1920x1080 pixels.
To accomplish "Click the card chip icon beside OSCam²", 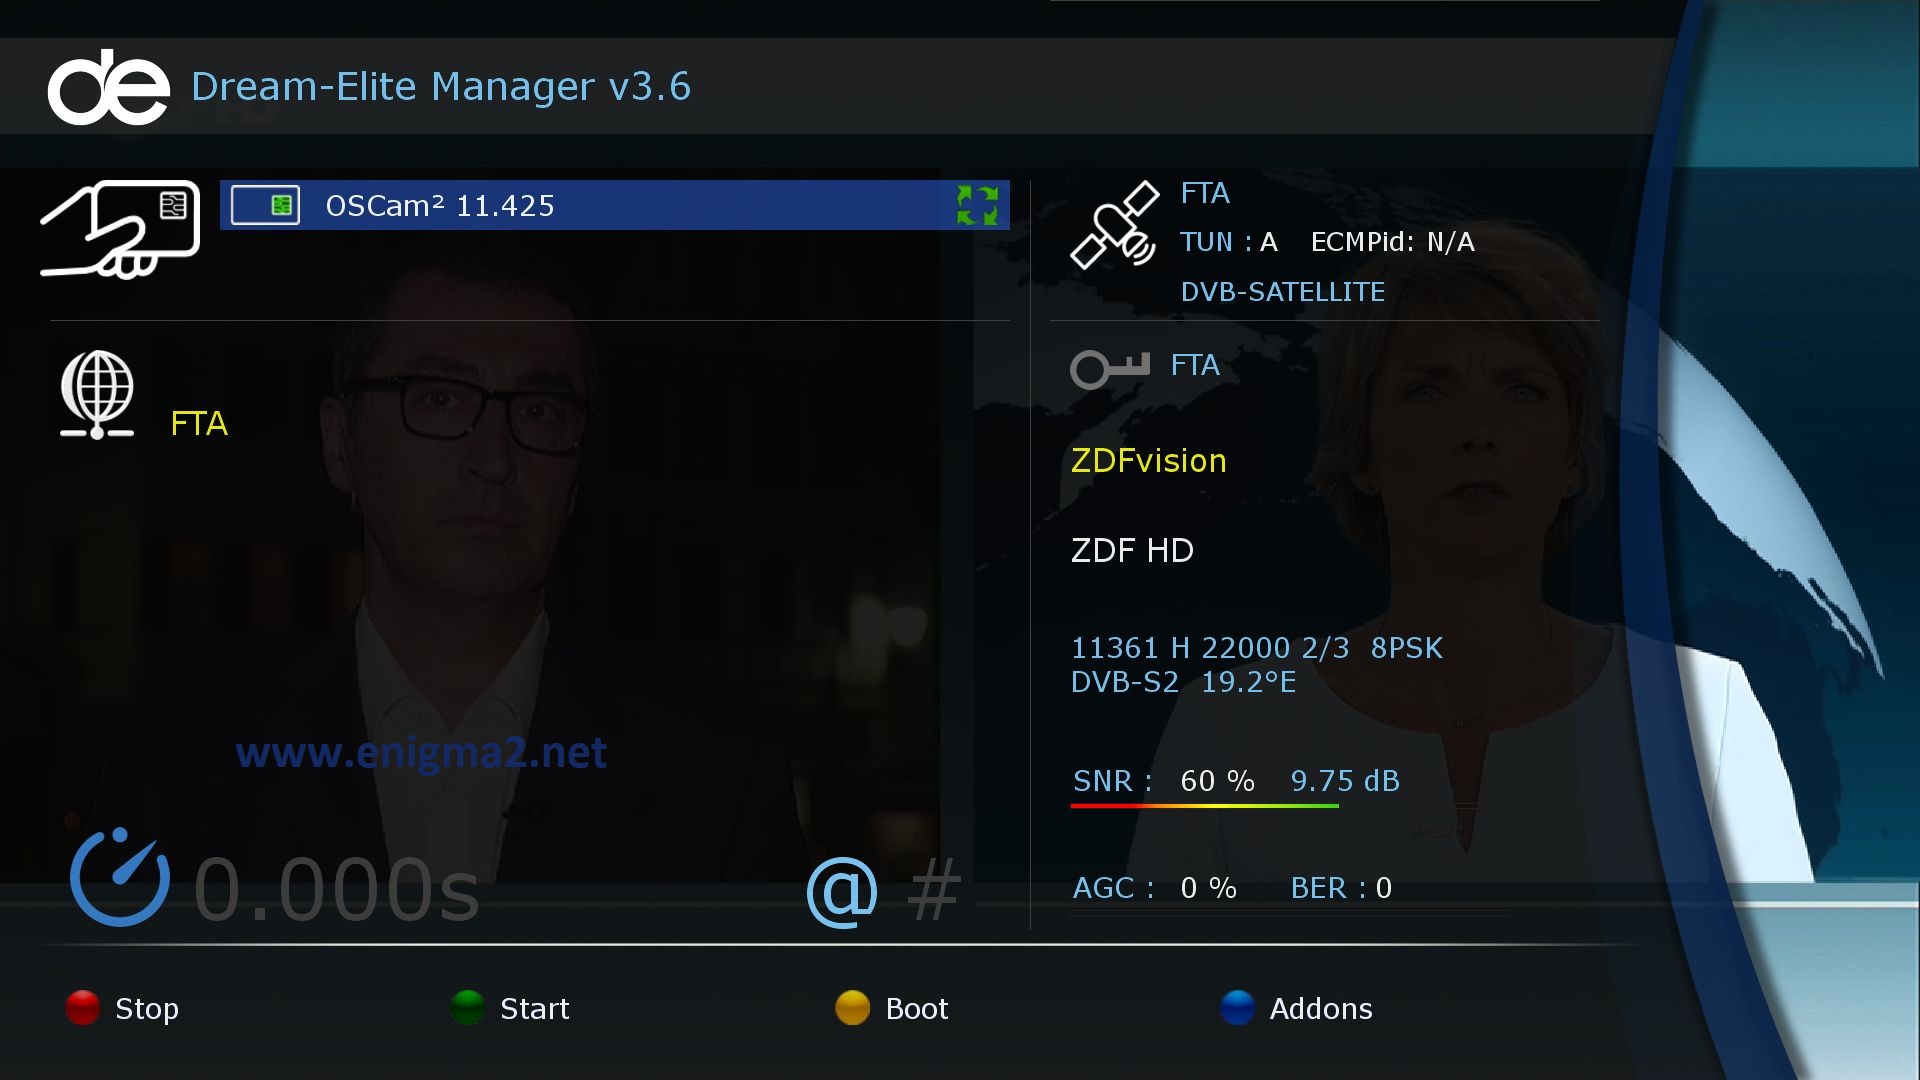I will (265, 205).
